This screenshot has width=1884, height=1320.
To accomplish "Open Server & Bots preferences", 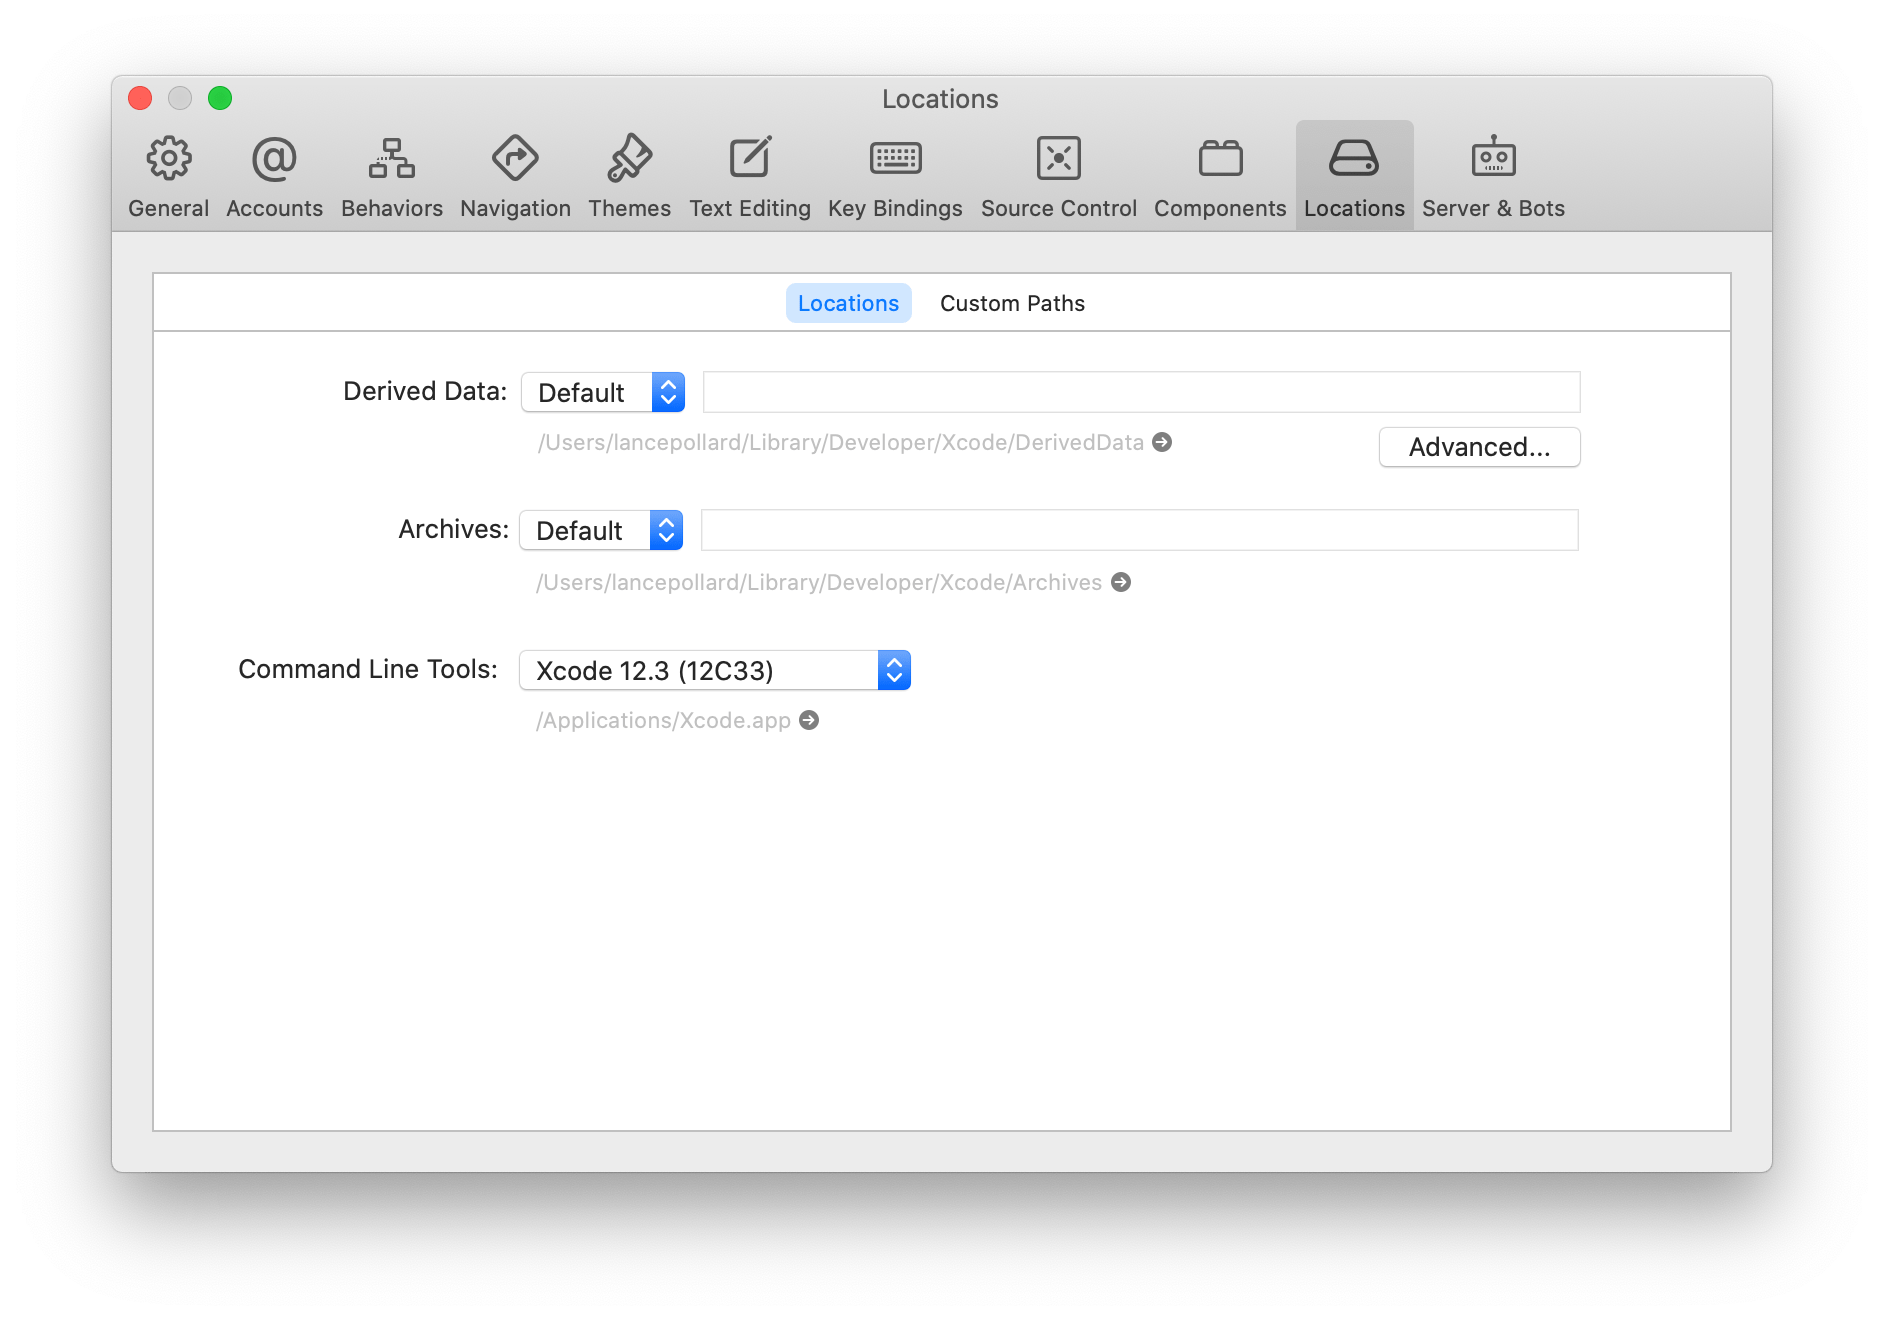I will tap(1493, 175).
